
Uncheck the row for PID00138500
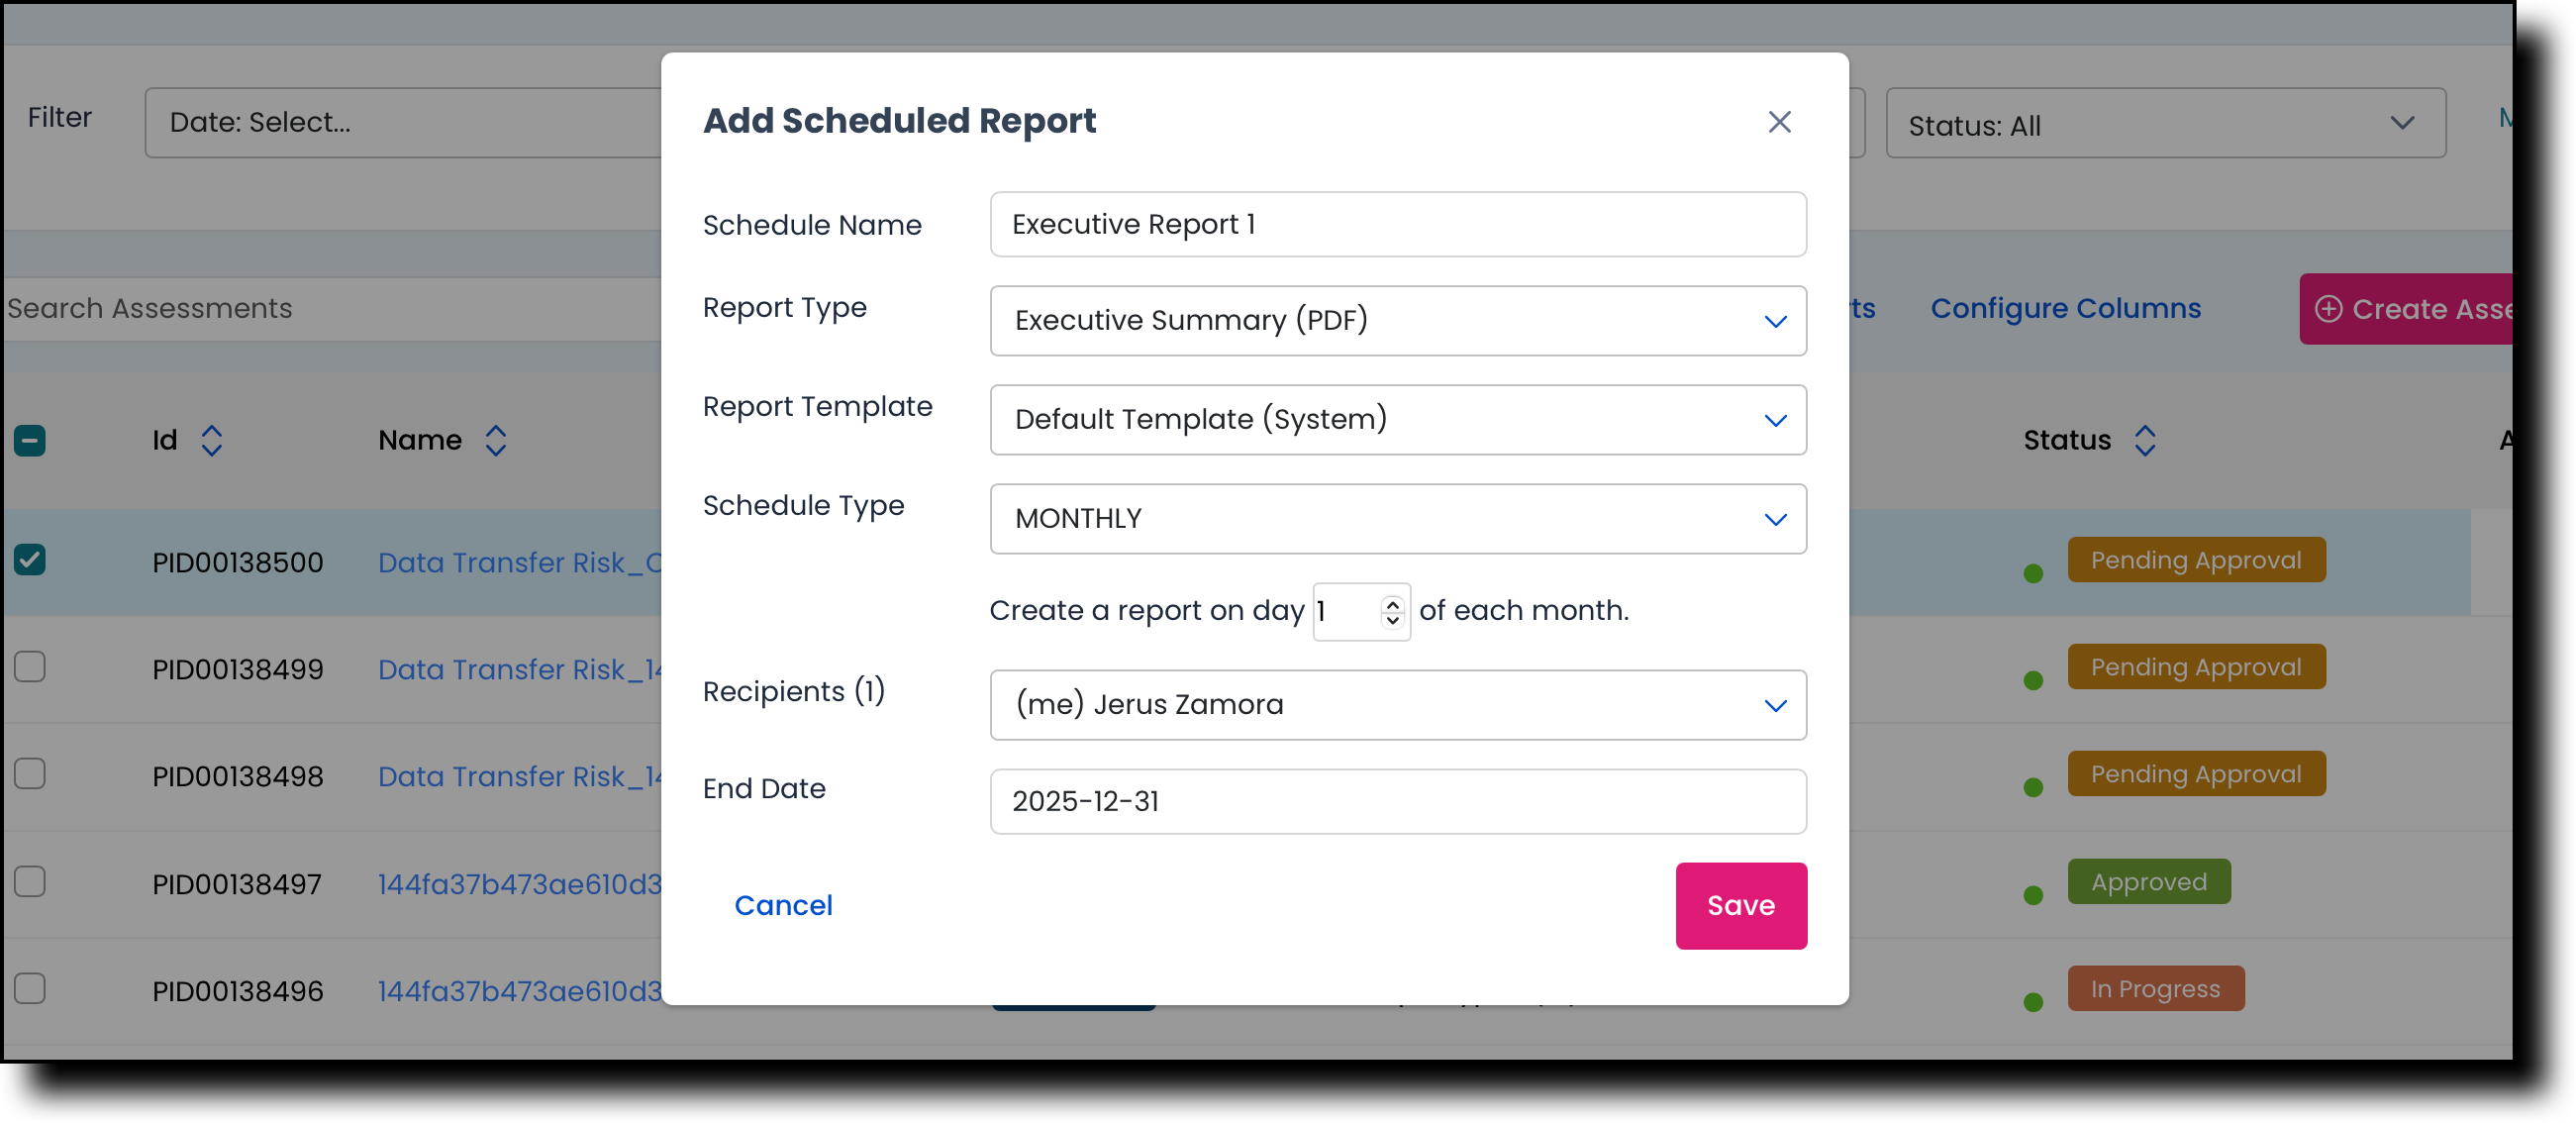click(x=30, y=560)
